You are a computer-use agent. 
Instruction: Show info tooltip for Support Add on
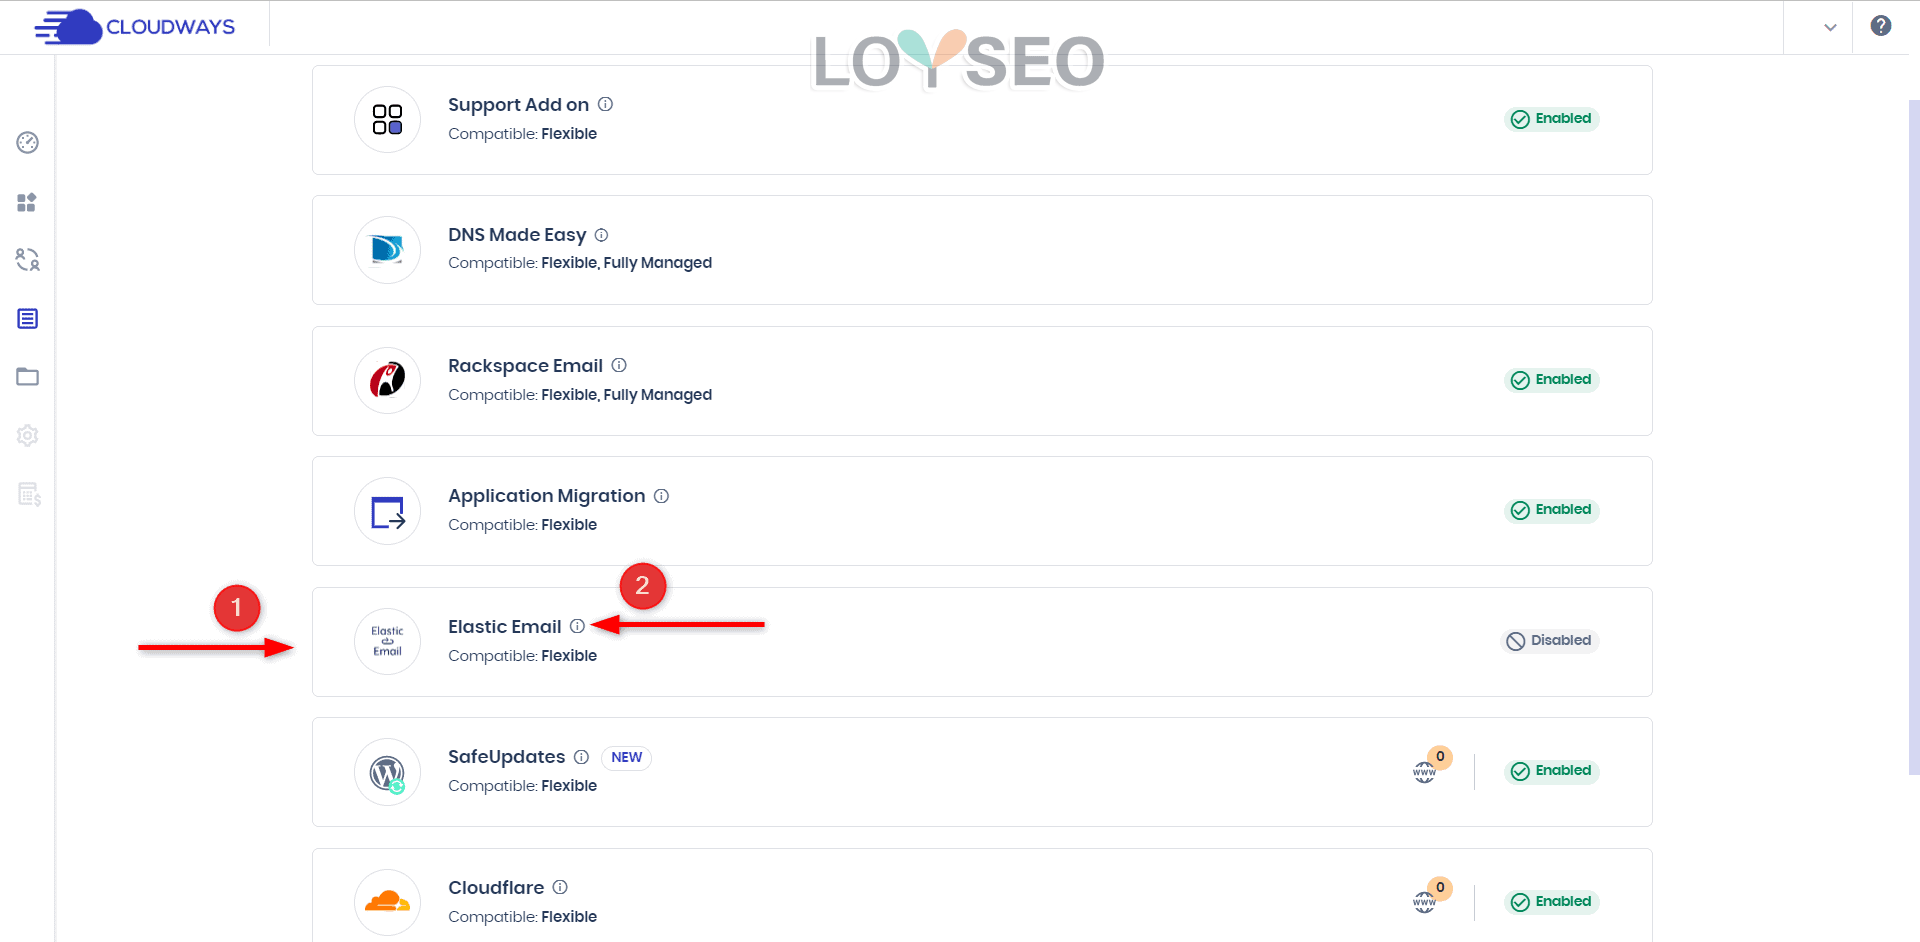(605, 104)
